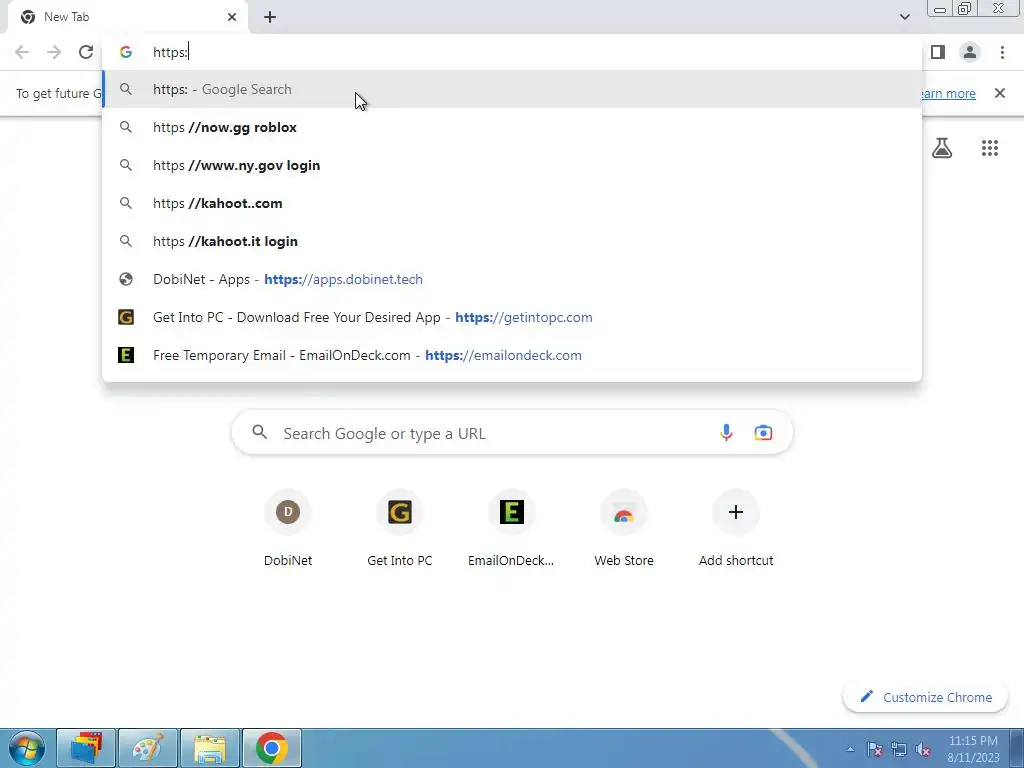Click the Add shortcut plus tile
Viewport: 1024px width, 768px height.
click(x=736, y=528)
